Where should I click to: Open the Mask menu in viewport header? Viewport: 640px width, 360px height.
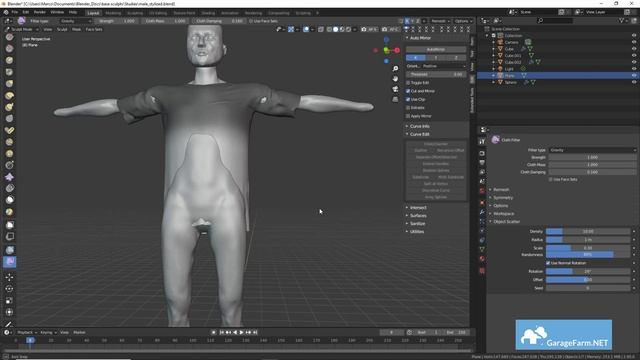tap(76, 29)
